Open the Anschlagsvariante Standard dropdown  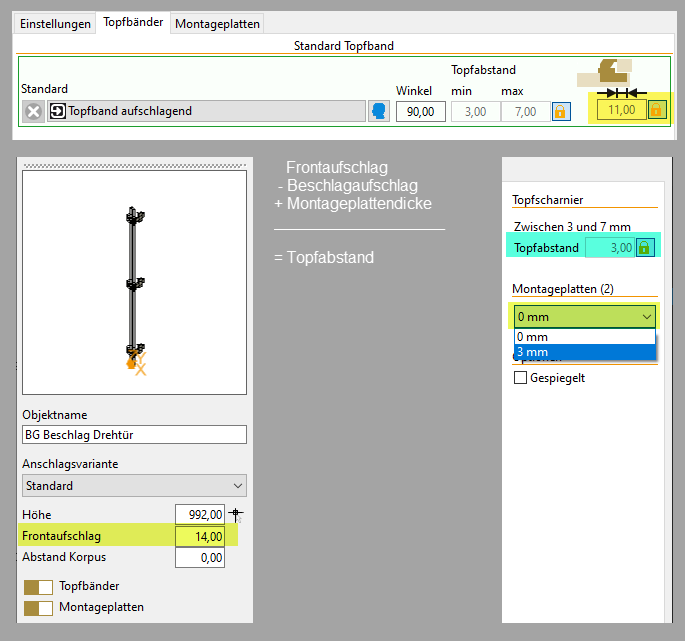134,486
